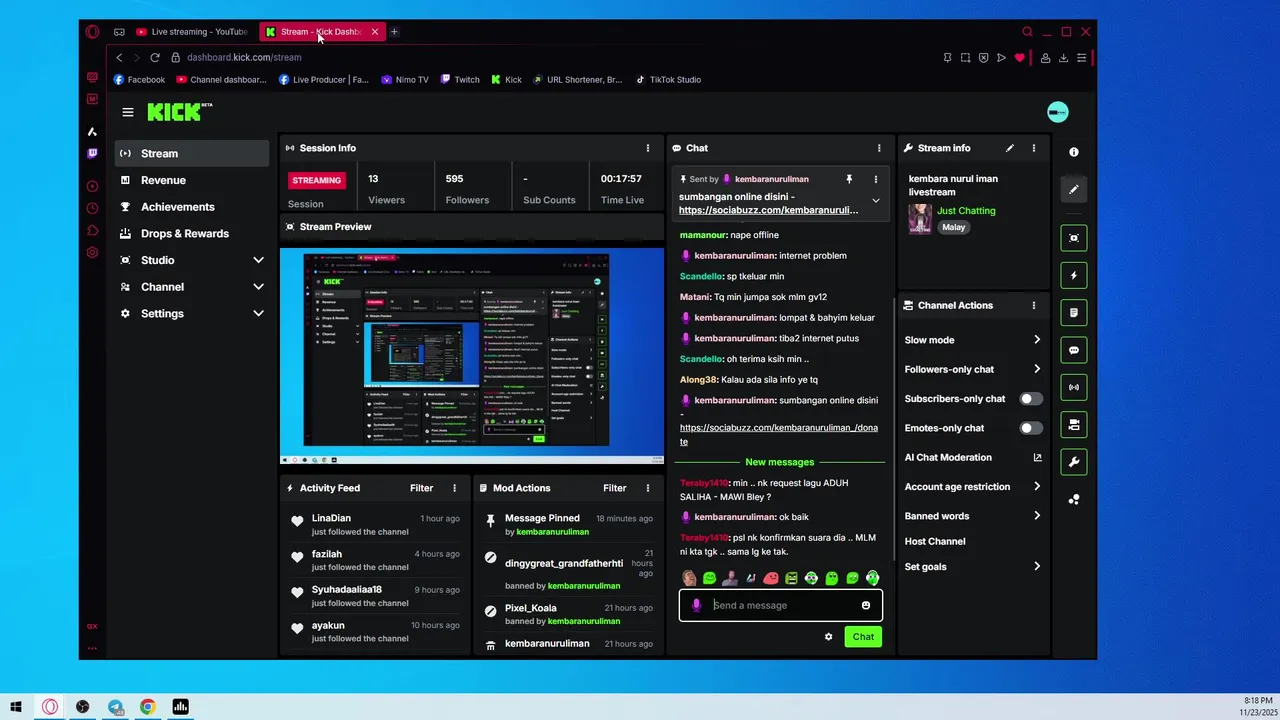
Task: Toggle the wrench widget in the rail
Action: click(x=1074, y=462)
